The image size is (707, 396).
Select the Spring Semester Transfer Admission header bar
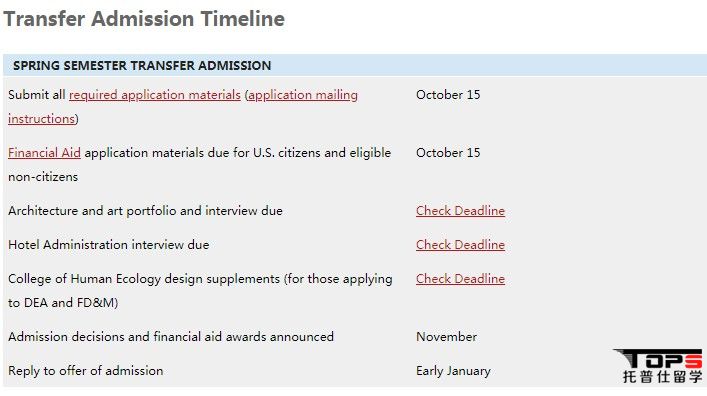click(355, 65)
